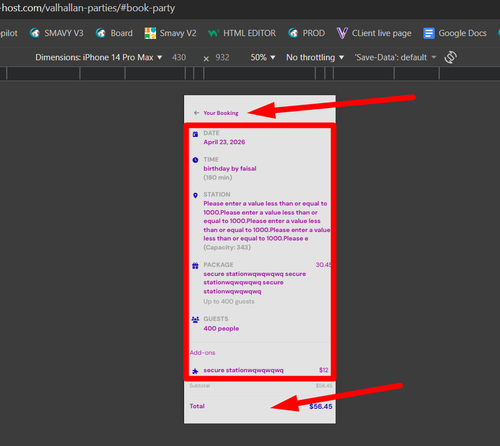Click the text birthday by faisal

(x=230, y=168)
